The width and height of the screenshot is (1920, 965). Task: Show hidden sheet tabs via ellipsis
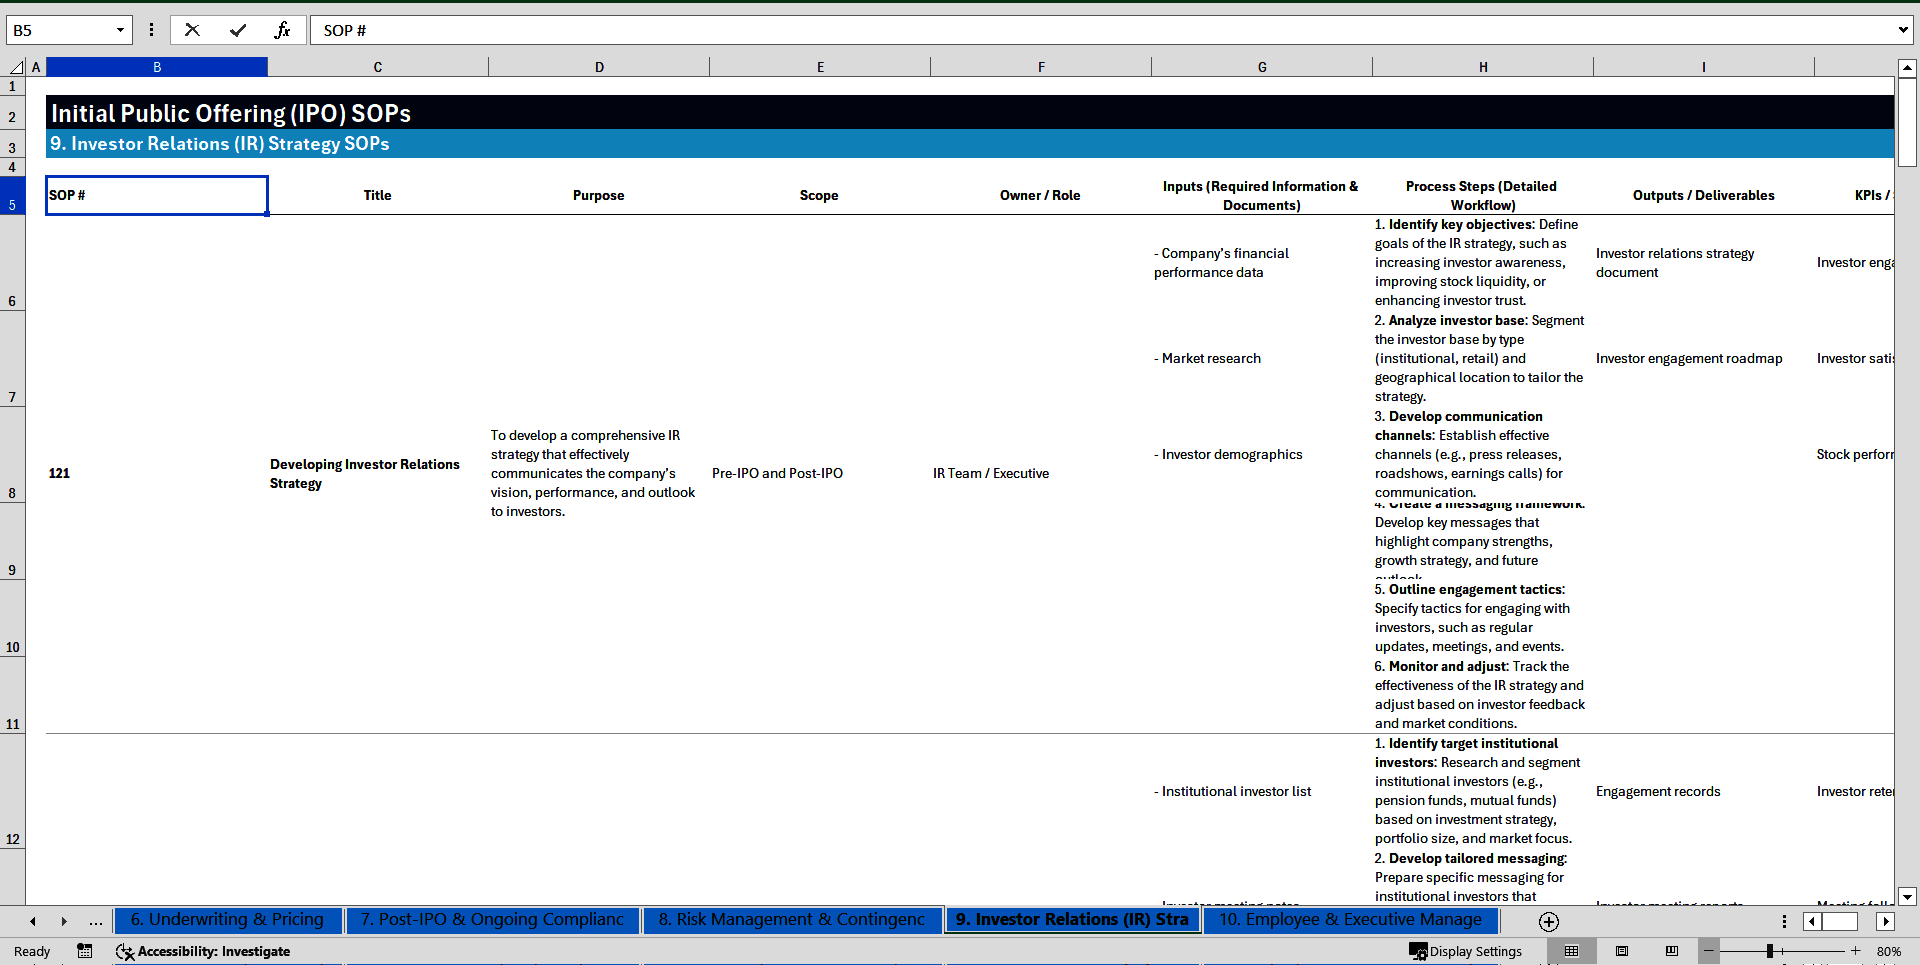point(95,921)
